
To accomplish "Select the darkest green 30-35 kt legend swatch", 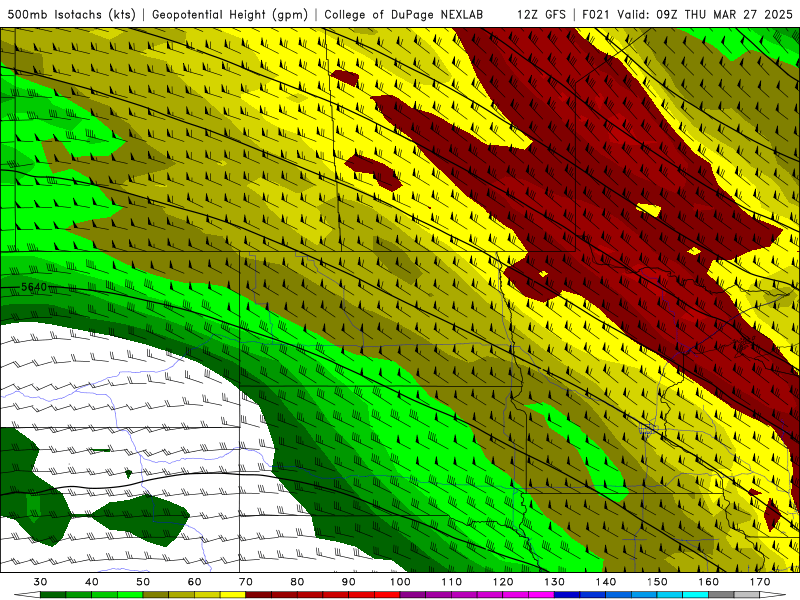I will [53, 595].
